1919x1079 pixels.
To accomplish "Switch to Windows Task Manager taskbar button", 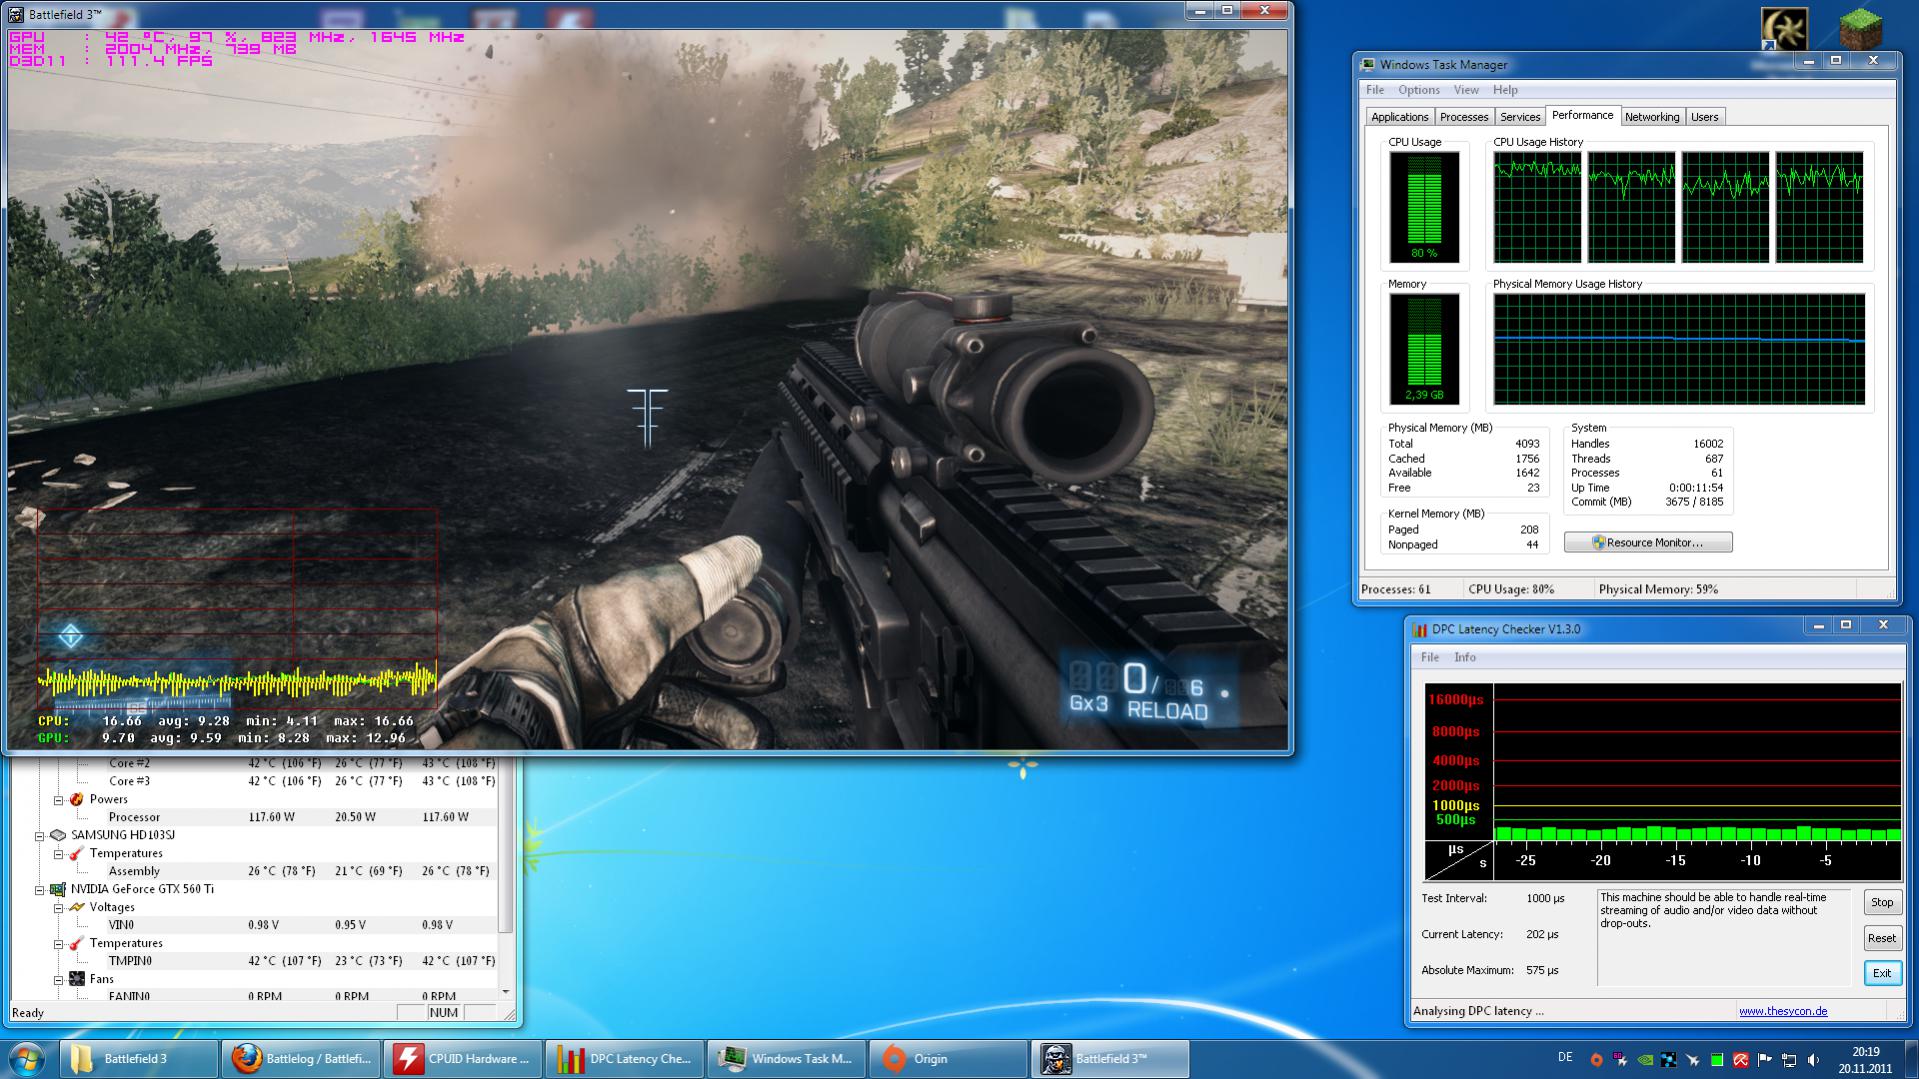I will click(x=788, y=1059).
